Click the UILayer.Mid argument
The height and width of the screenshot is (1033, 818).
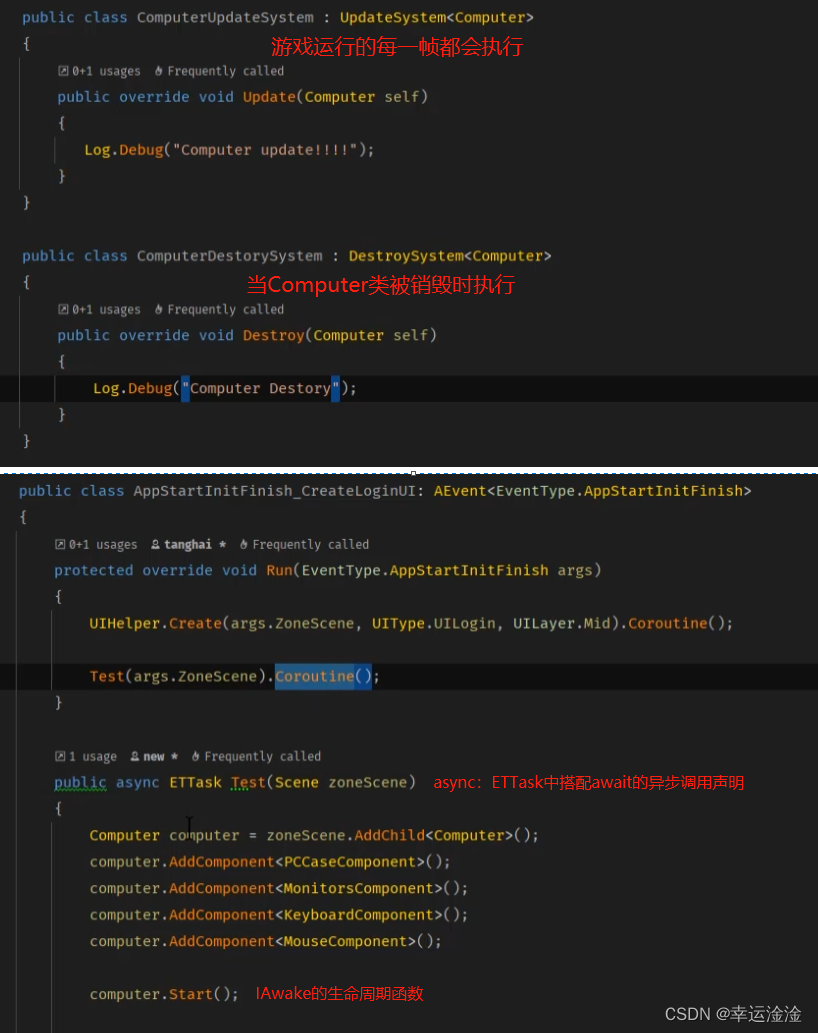(x=561, y=623)
